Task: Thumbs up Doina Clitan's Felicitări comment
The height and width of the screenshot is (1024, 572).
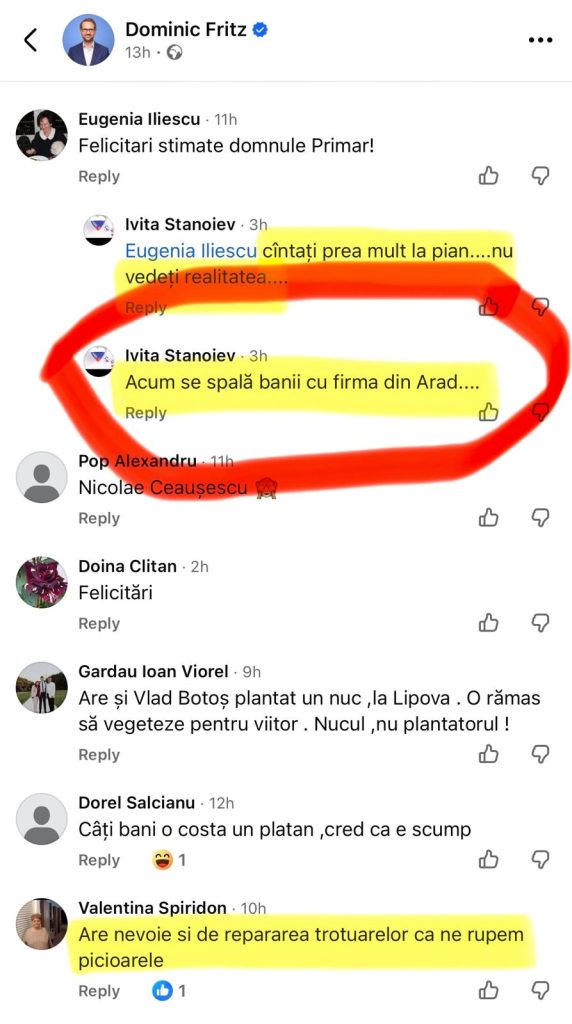Action: click(x=489, y=622)
